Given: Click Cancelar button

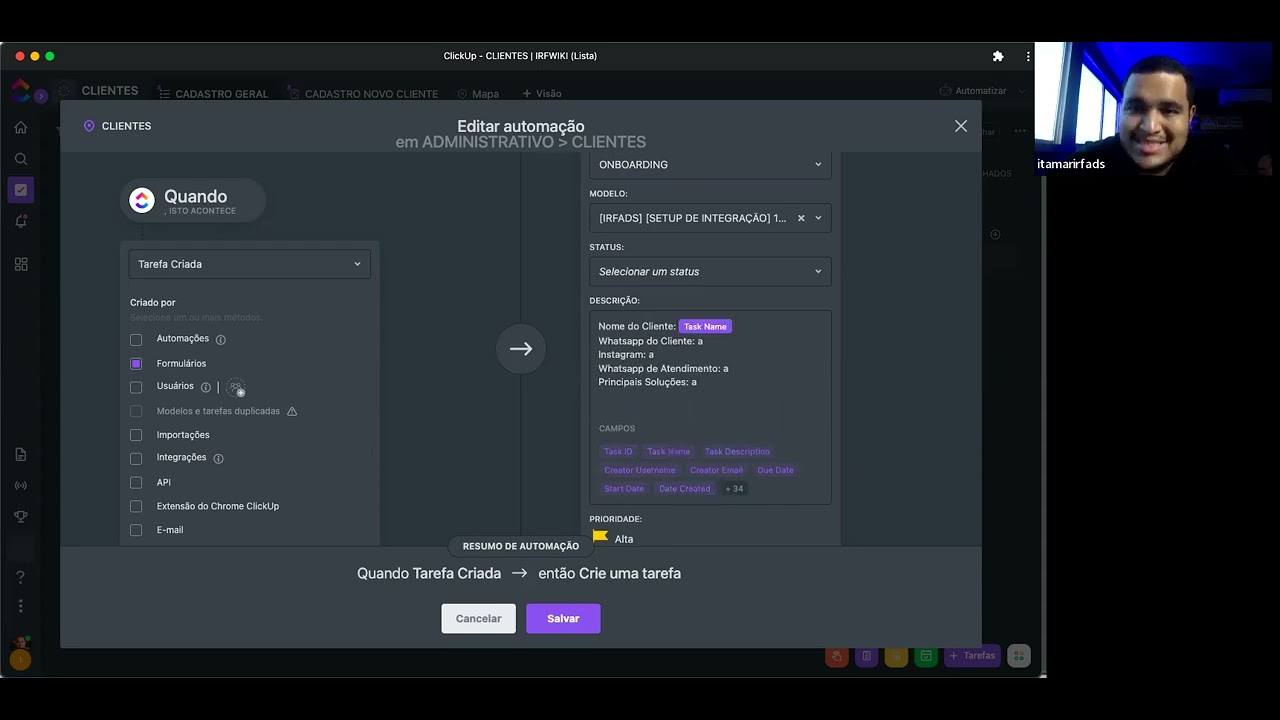Looking at the screenshot, I should pyautogui.click(x=479, y=618).
